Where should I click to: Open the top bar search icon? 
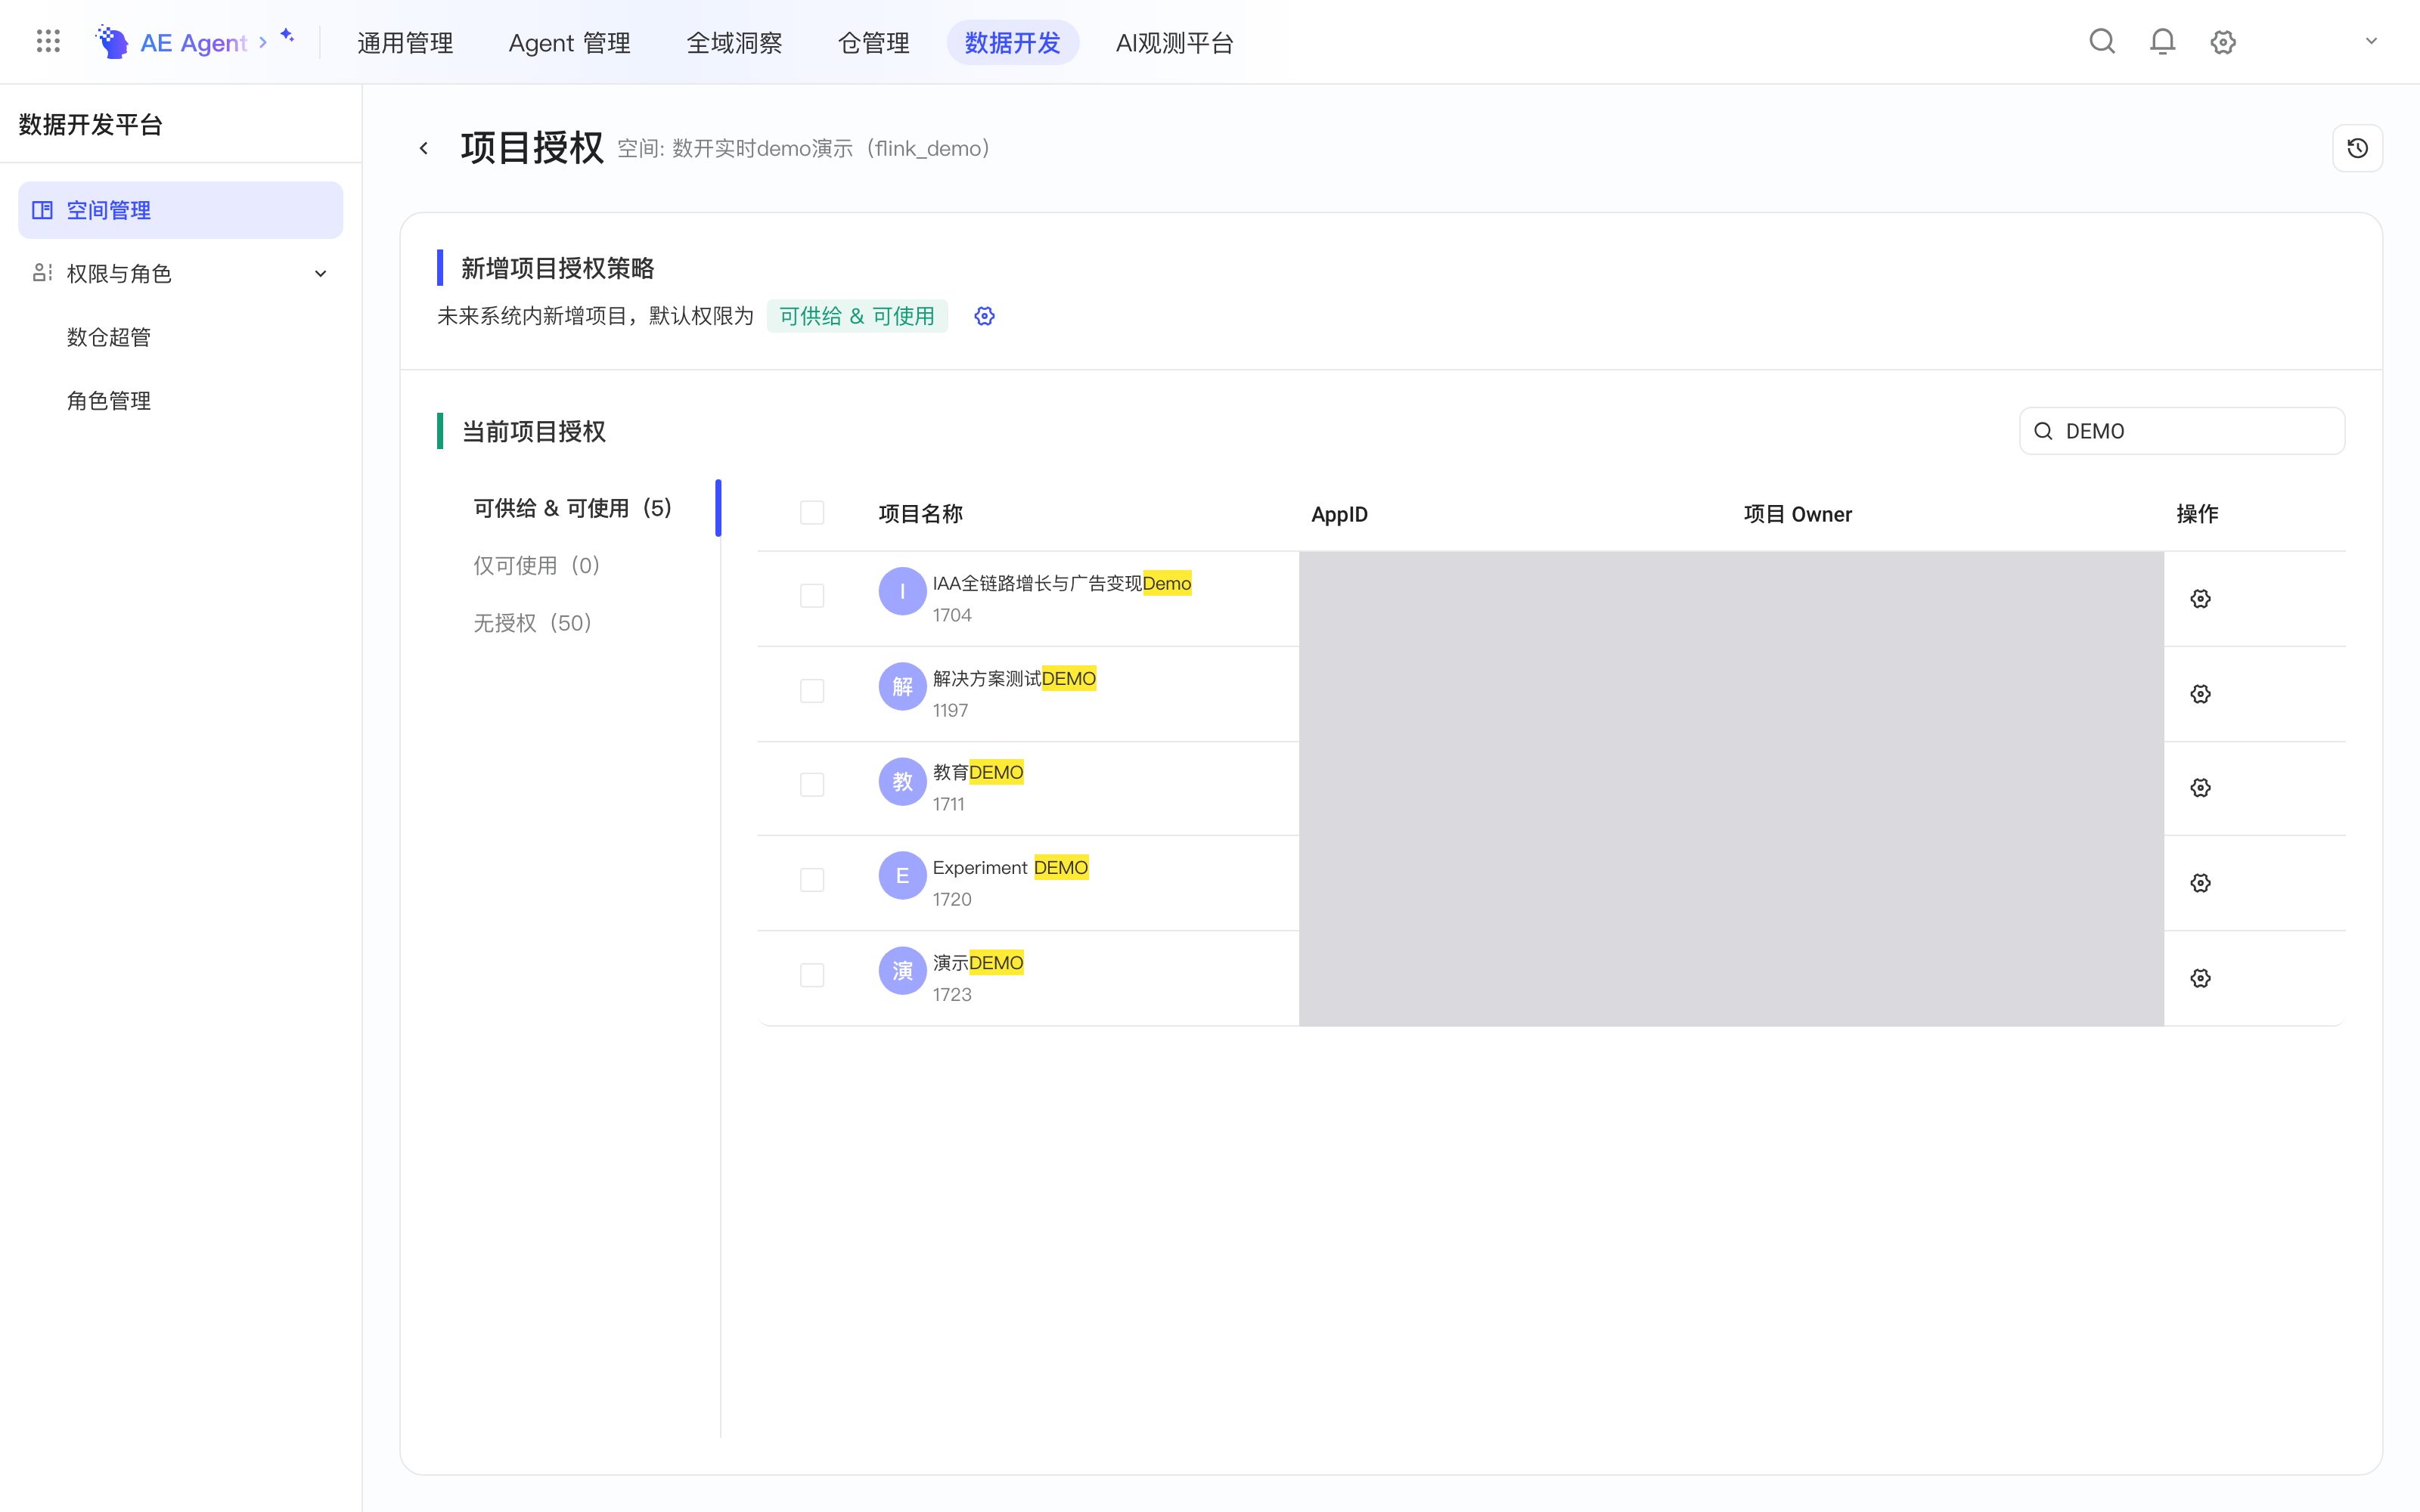(2102, 41)
